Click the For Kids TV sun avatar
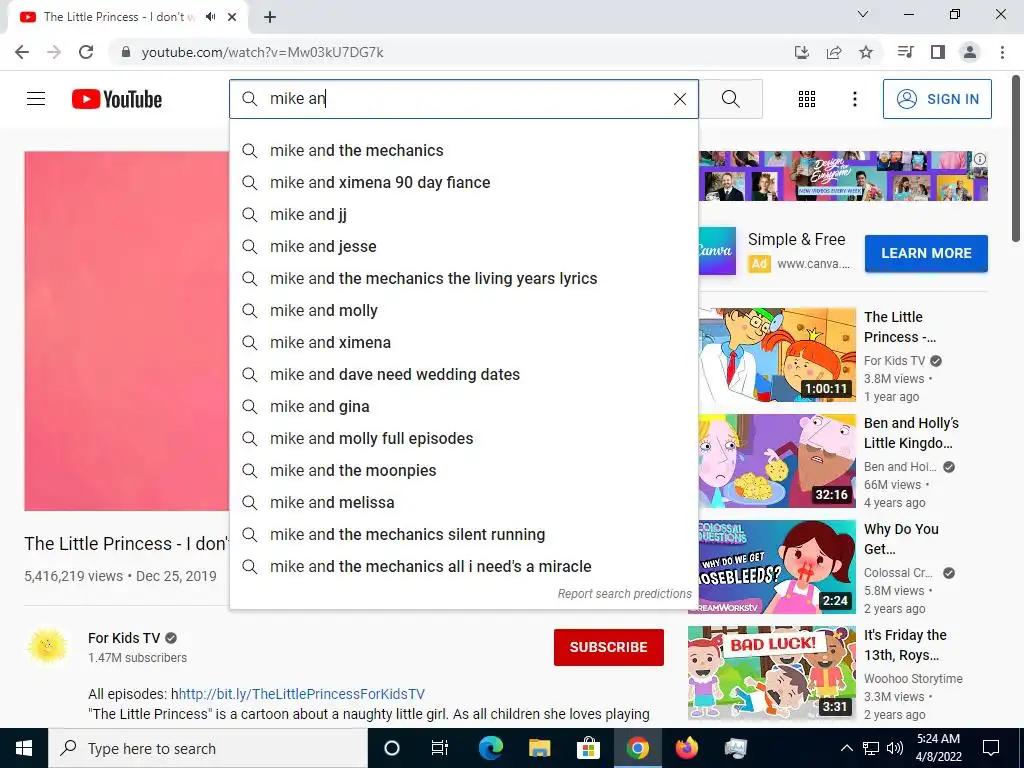This screenshot has width=1024, height=768. (47, 646)
